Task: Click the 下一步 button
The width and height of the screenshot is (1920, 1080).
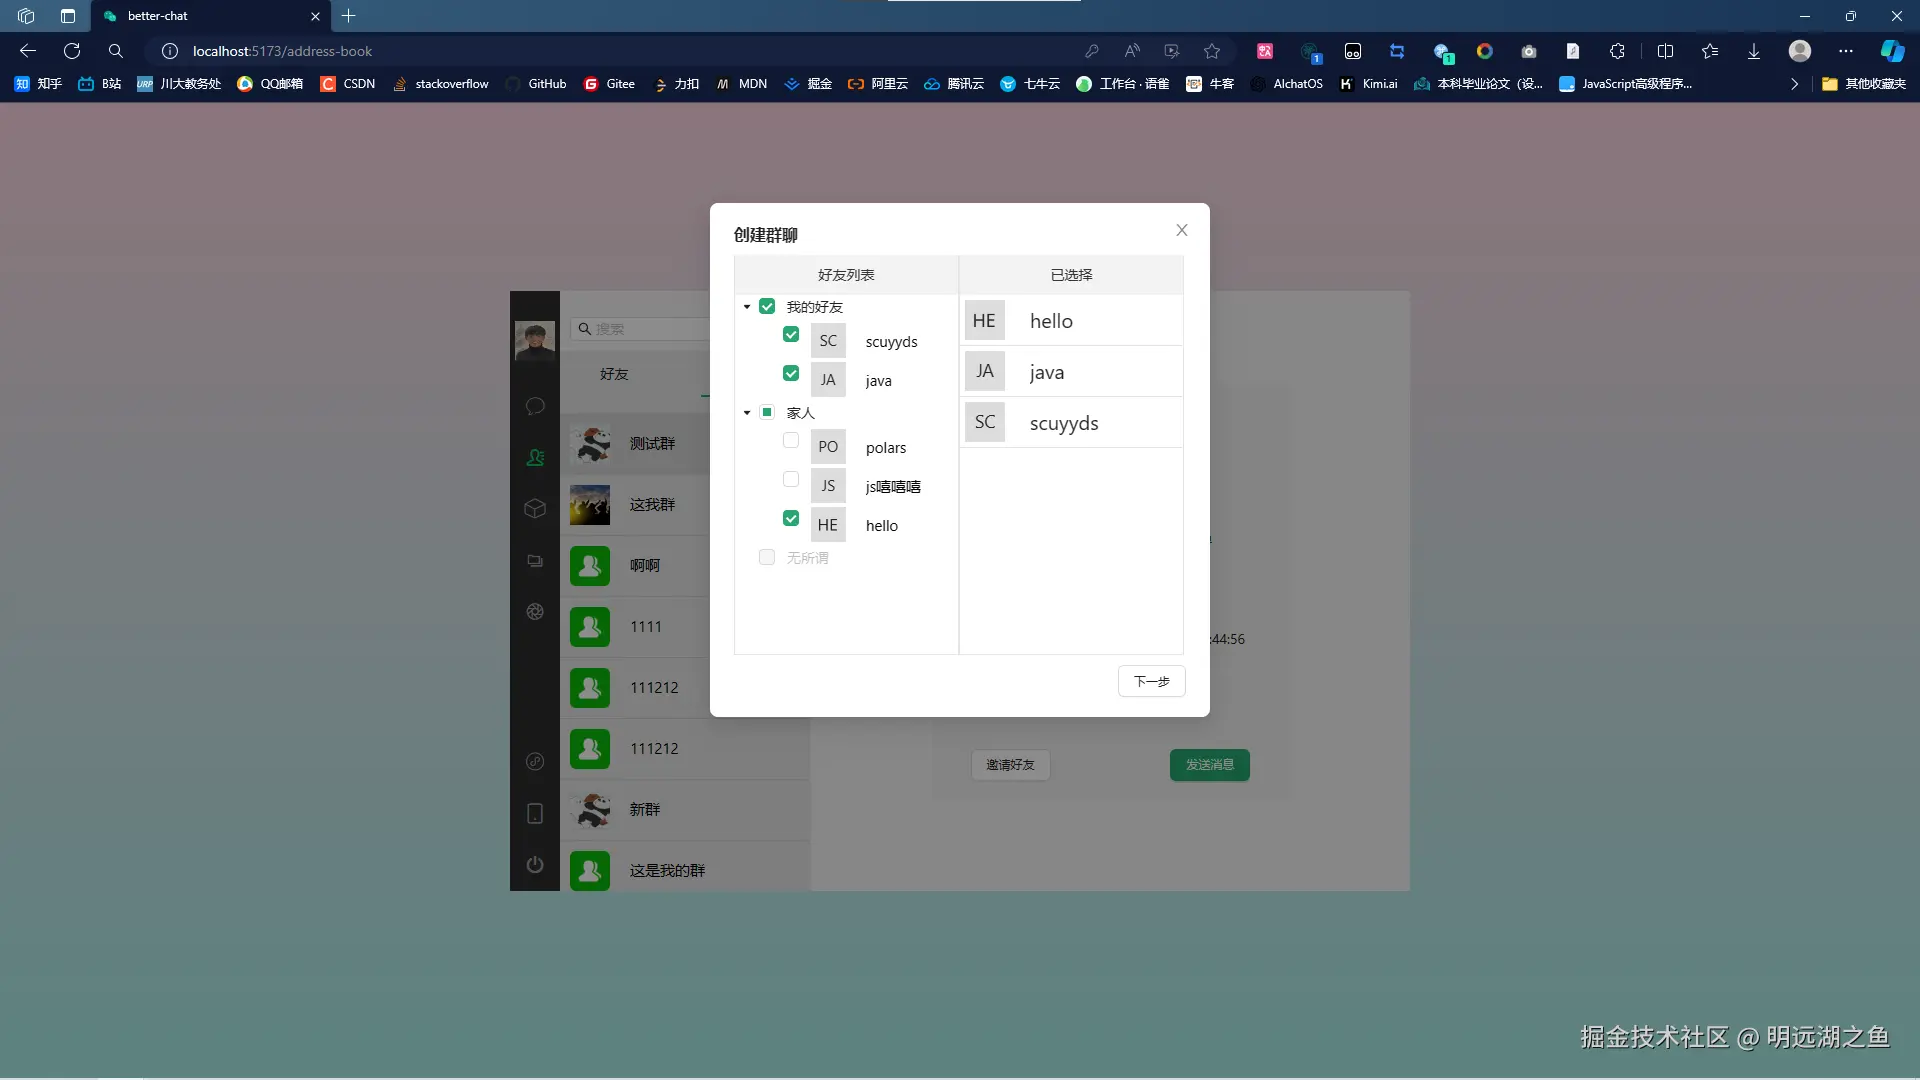Action: (x=1151, y=681)
